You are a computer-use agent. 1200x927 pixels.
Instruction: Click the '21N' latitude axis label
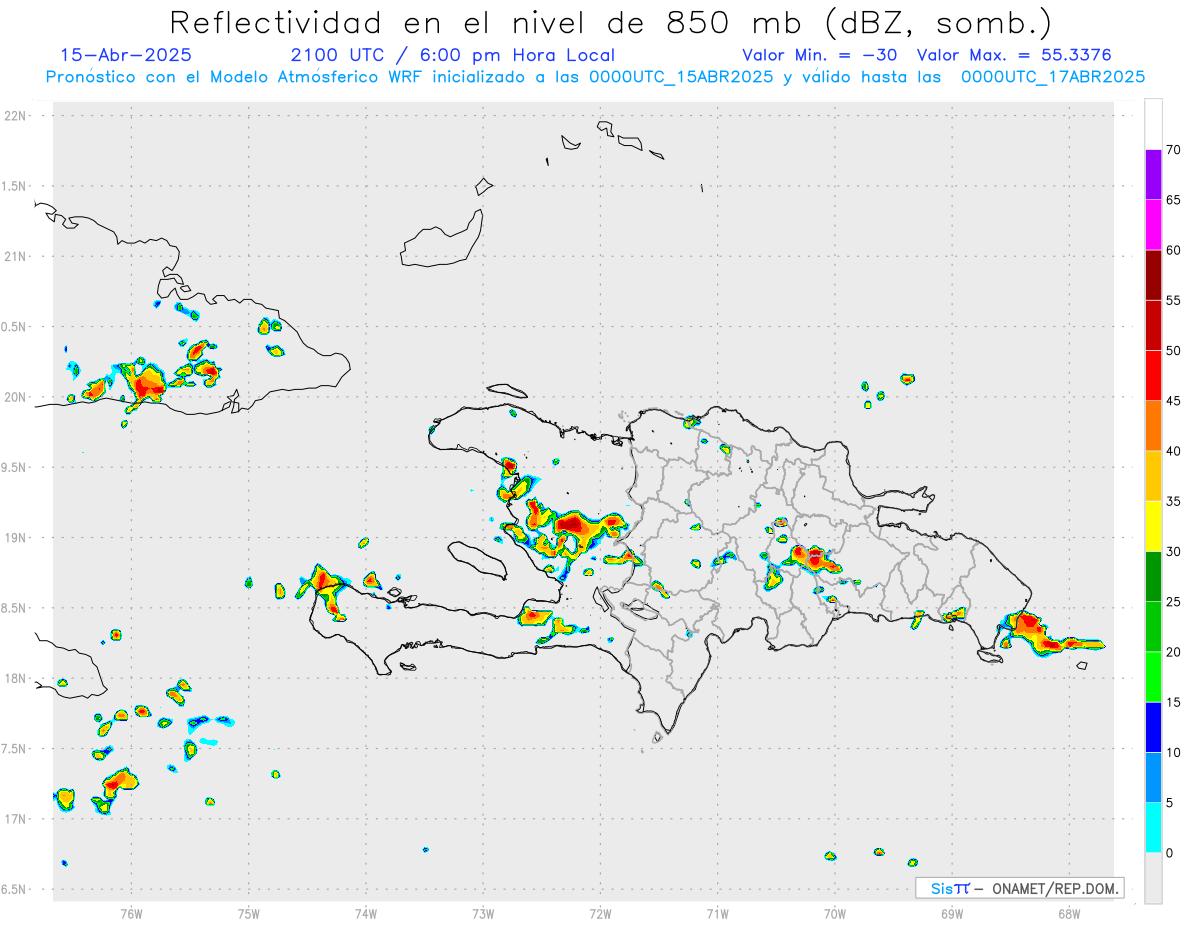pos(17,256)
